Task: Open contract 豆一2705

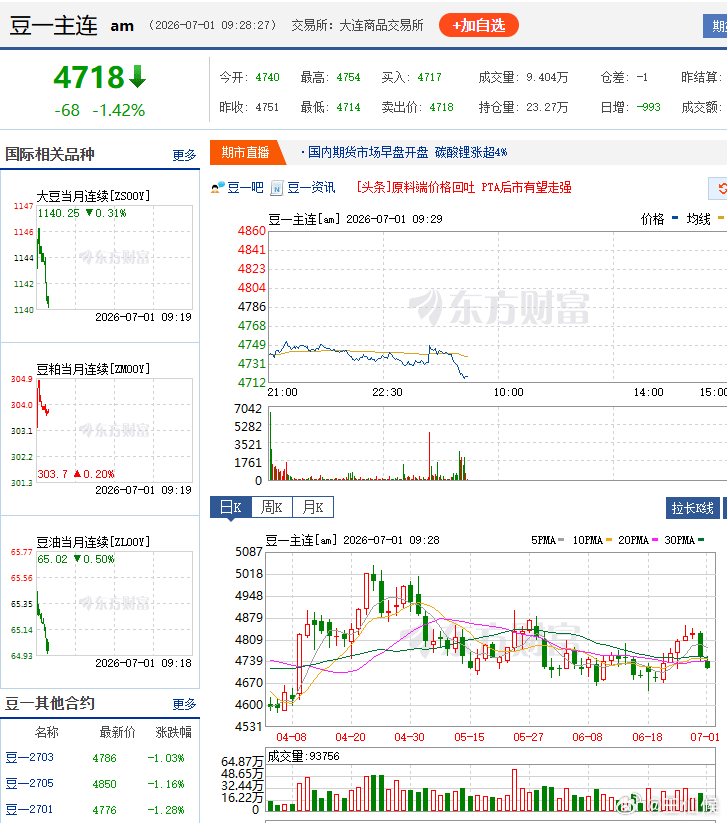Action: [29, 784]
